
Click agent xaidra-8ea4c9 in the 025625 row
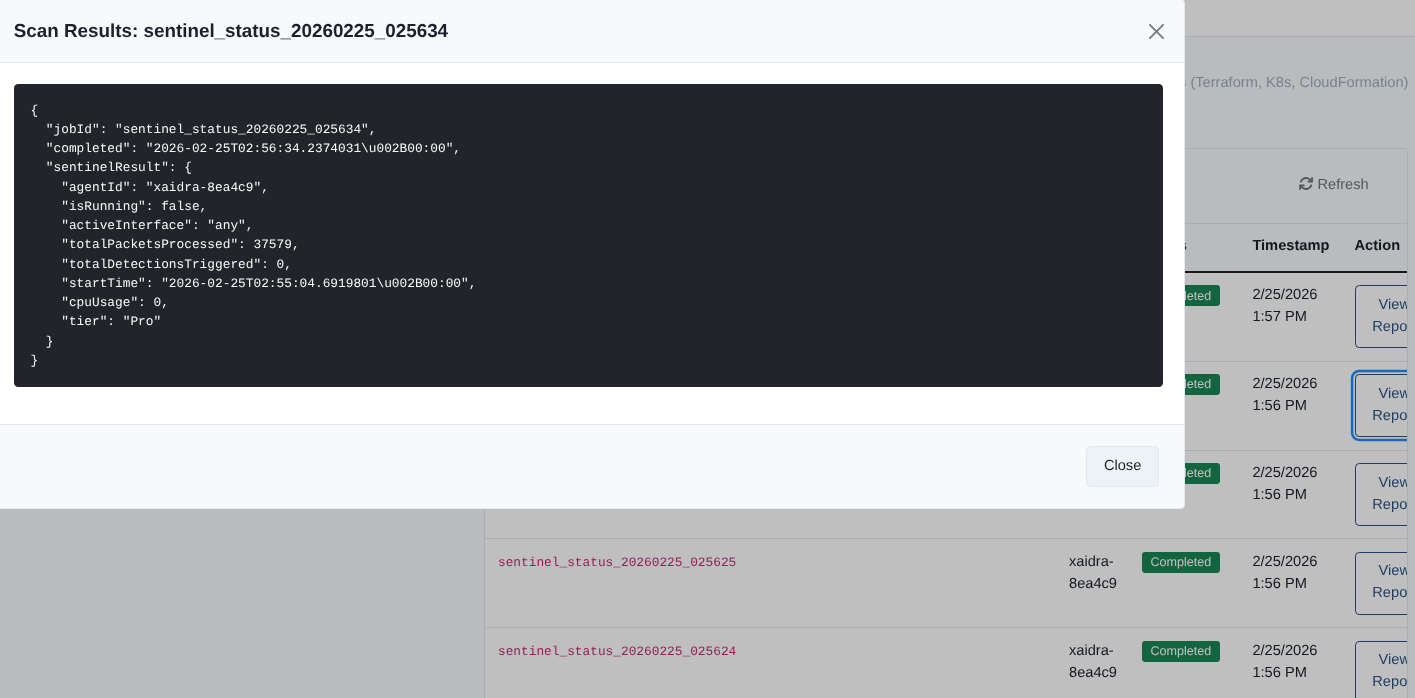1092,572
